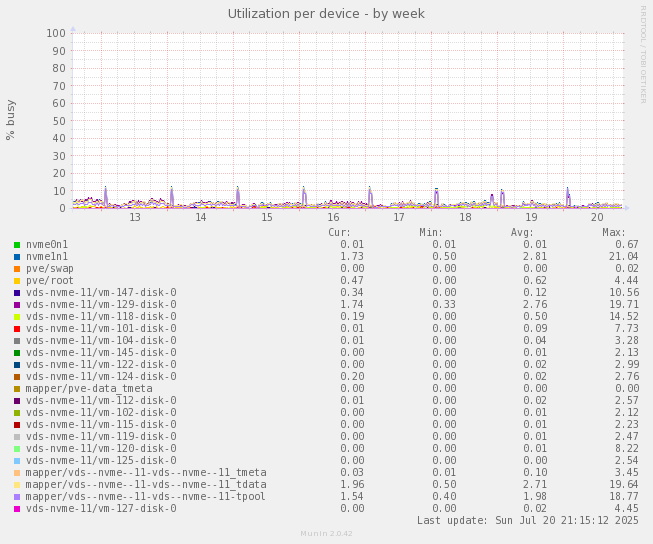Viewport: 653px width, 544px height.
Task: Click the 50 y-axis tick label
Action: [x=59, y=121]
